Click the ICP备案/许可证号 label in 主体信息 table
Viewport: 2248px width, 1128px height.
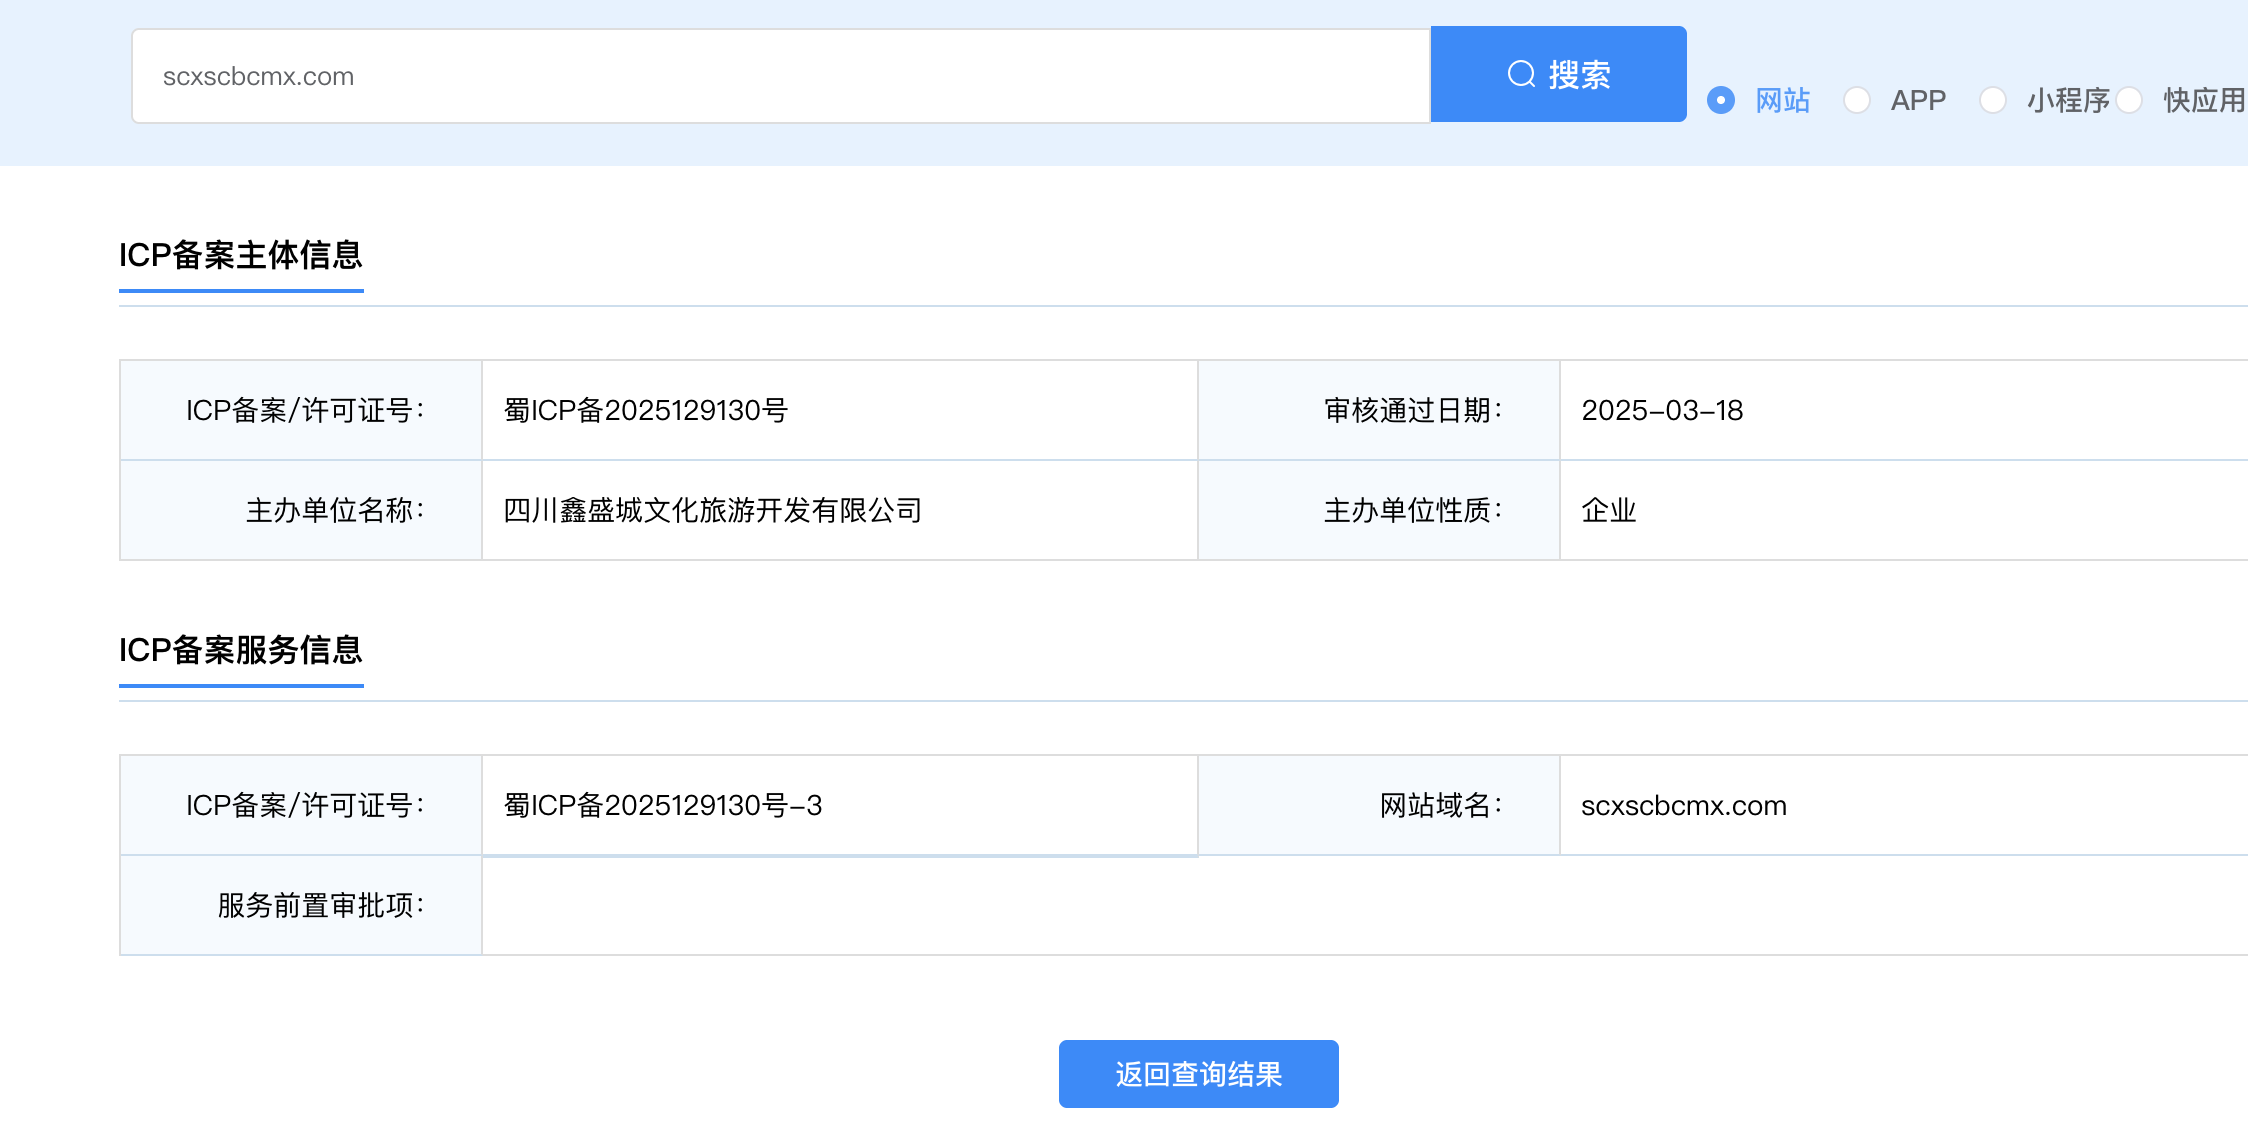306,411
